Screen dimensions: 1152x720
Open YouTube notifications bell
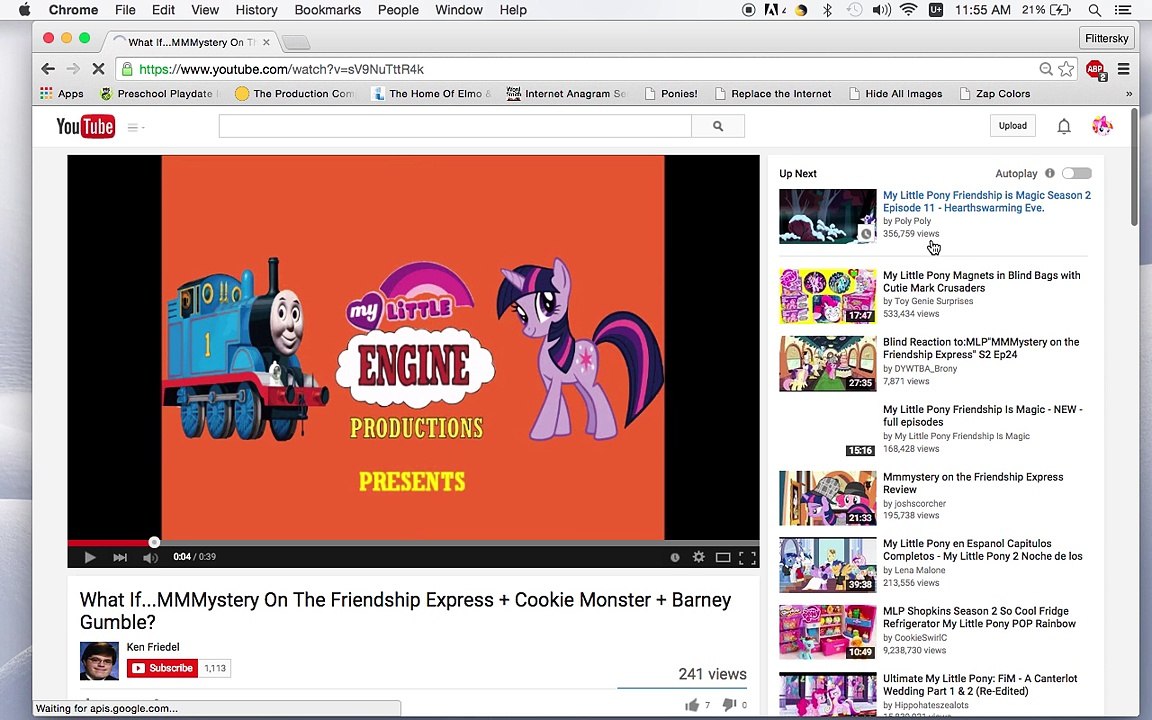tap(1064, 126)
